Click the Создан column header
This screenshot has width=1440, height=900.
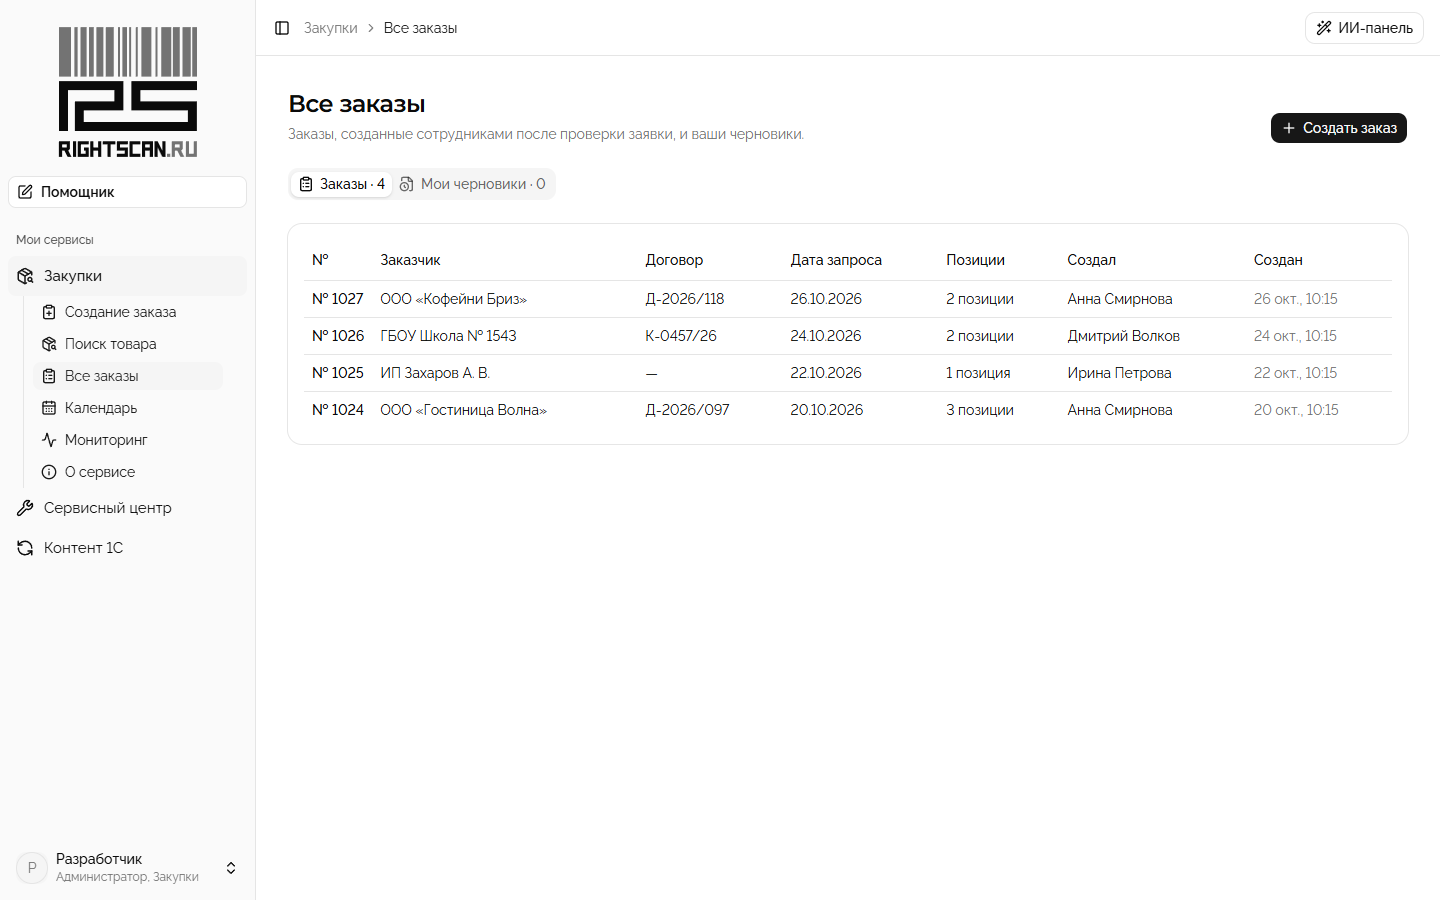point(1278,260)
